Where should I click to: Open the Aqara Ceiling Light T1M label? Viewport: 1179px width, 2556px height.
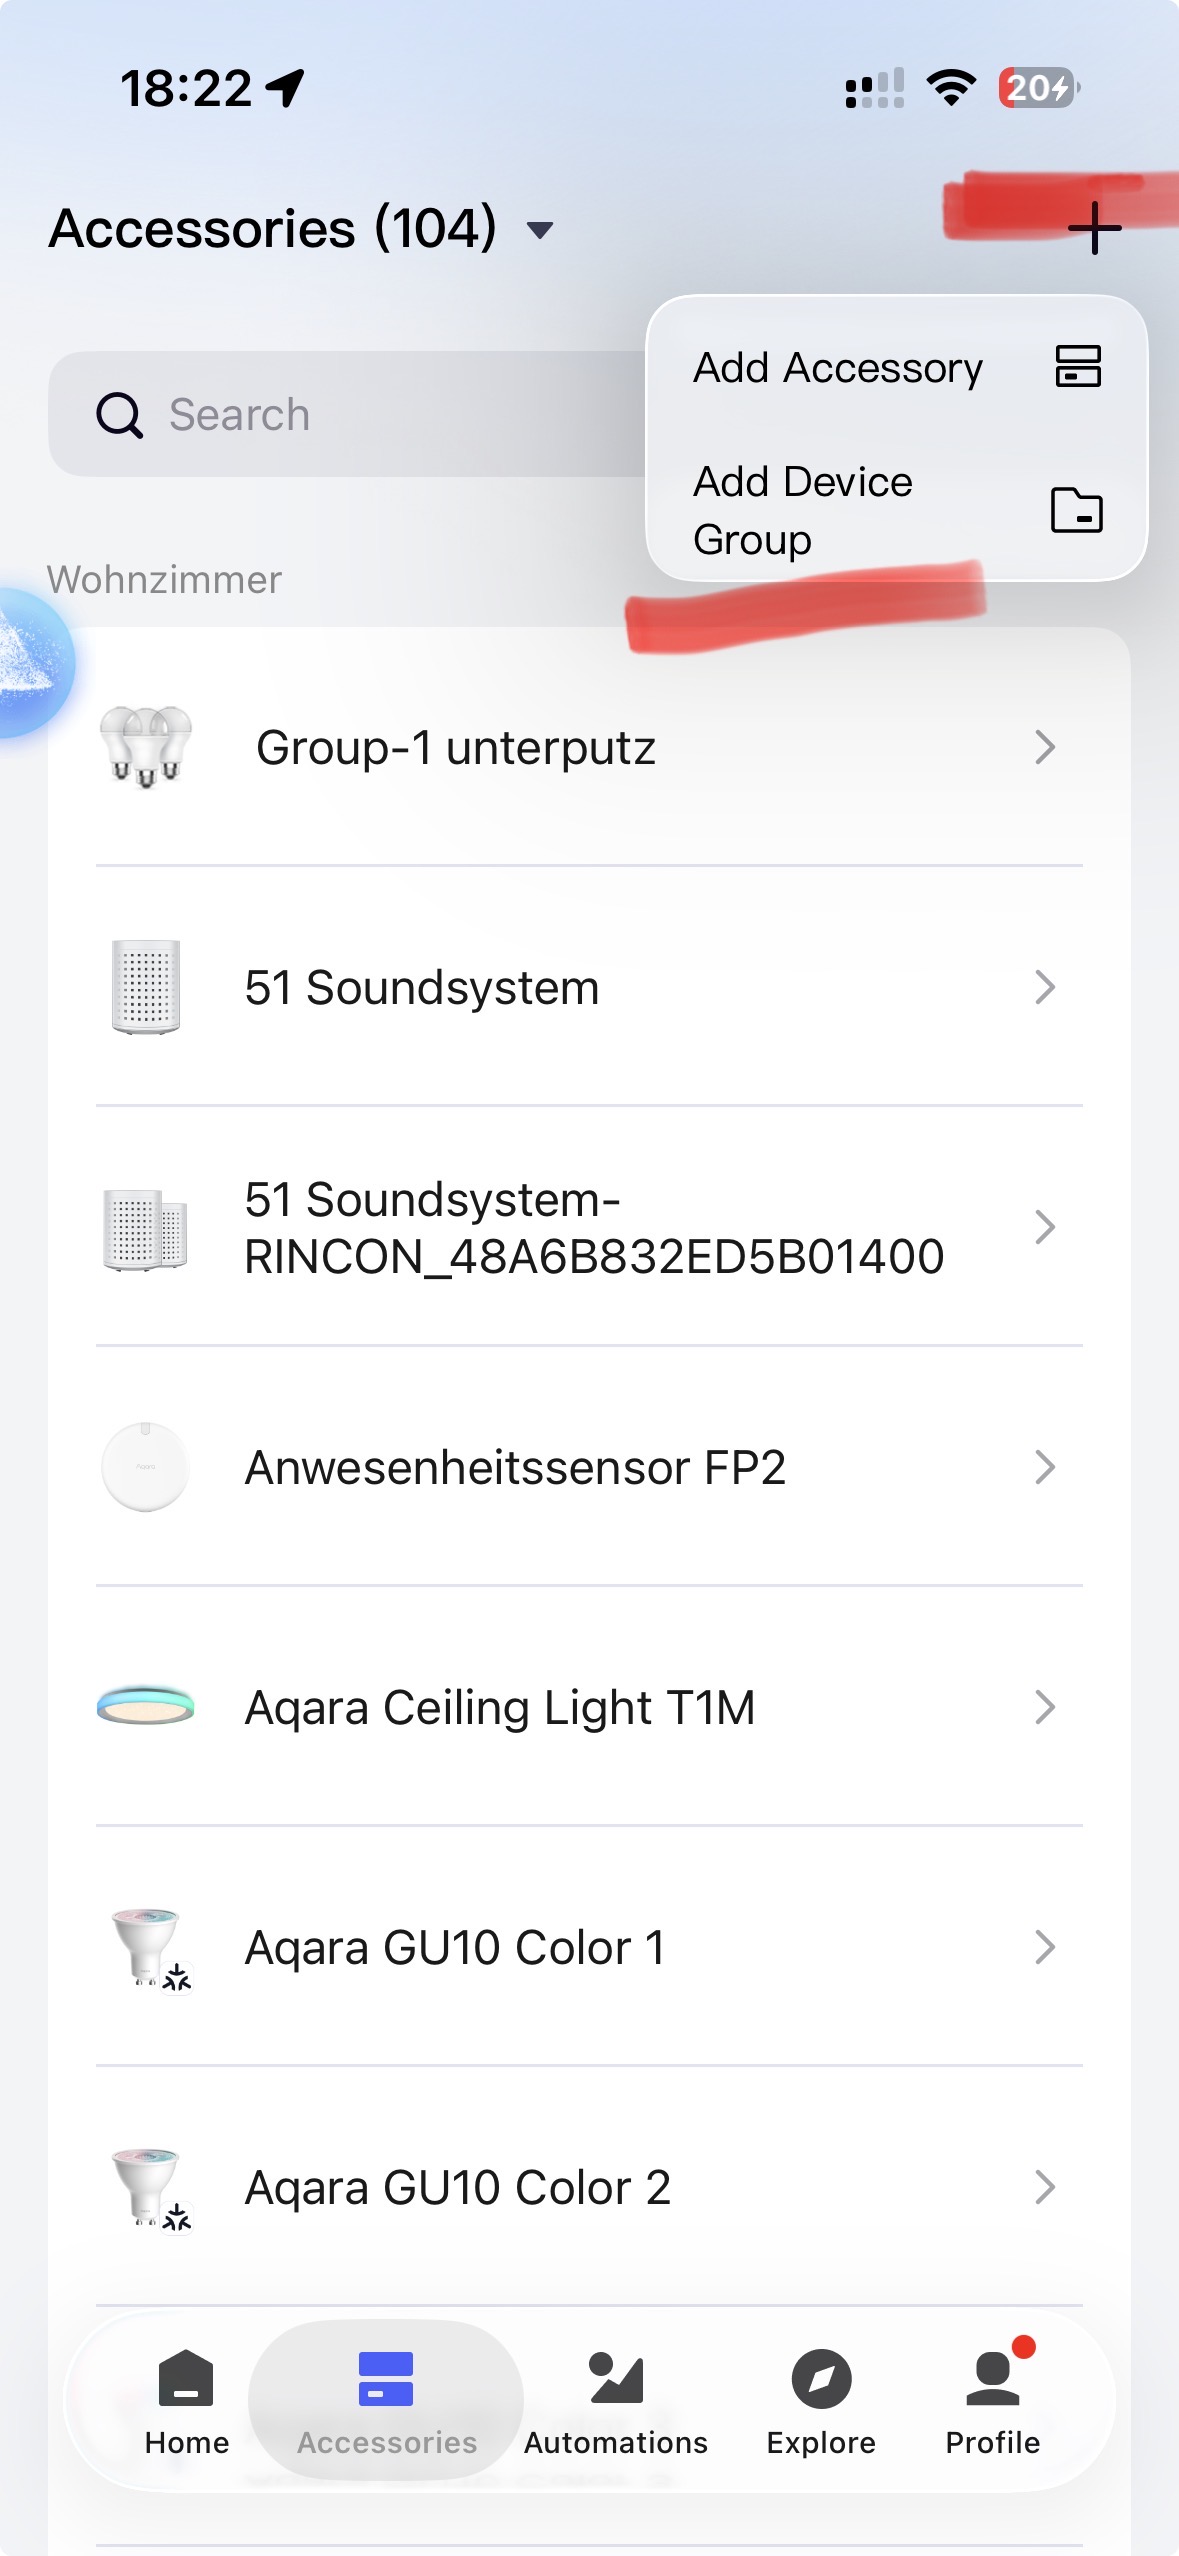[x=500, y=1707]
